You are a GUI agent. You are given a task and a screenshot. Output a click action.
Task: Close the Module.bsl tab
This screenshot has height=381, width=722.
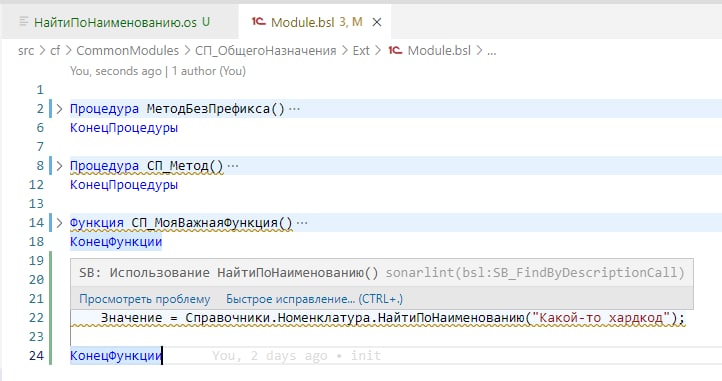tap(377, 22)
